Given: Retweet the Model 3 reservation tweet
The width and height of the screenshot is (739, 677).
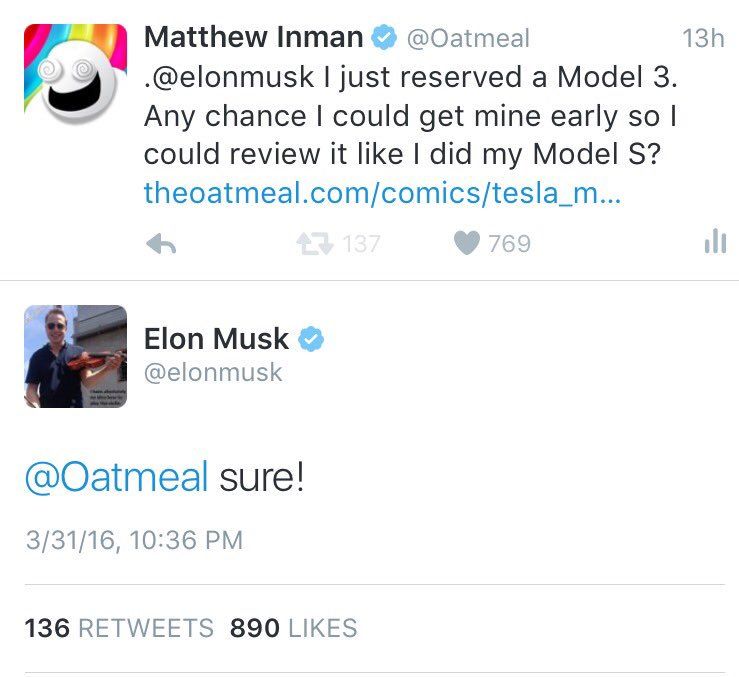Looking at the screenshot, I should [313, 244].
